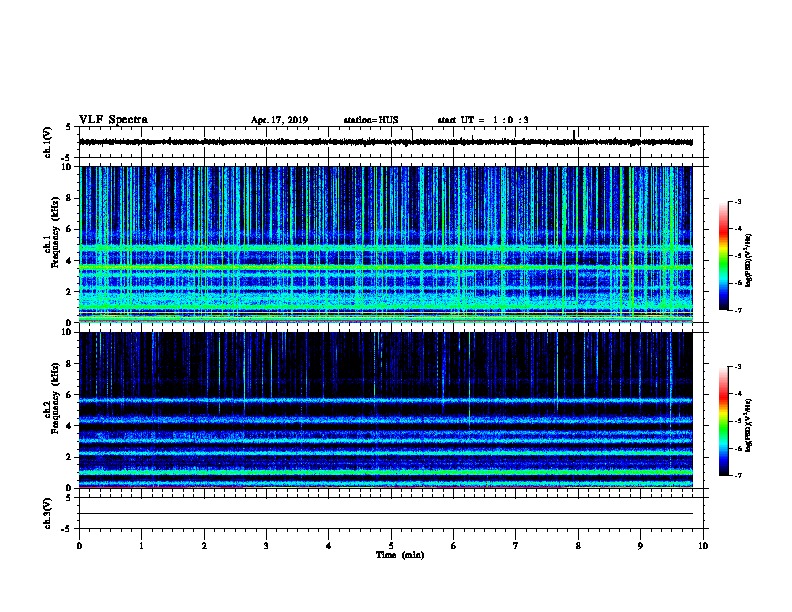
Task: Click the ch.2 "Frequency (kHz)" axis label
Action: click(x=55, y=398)
